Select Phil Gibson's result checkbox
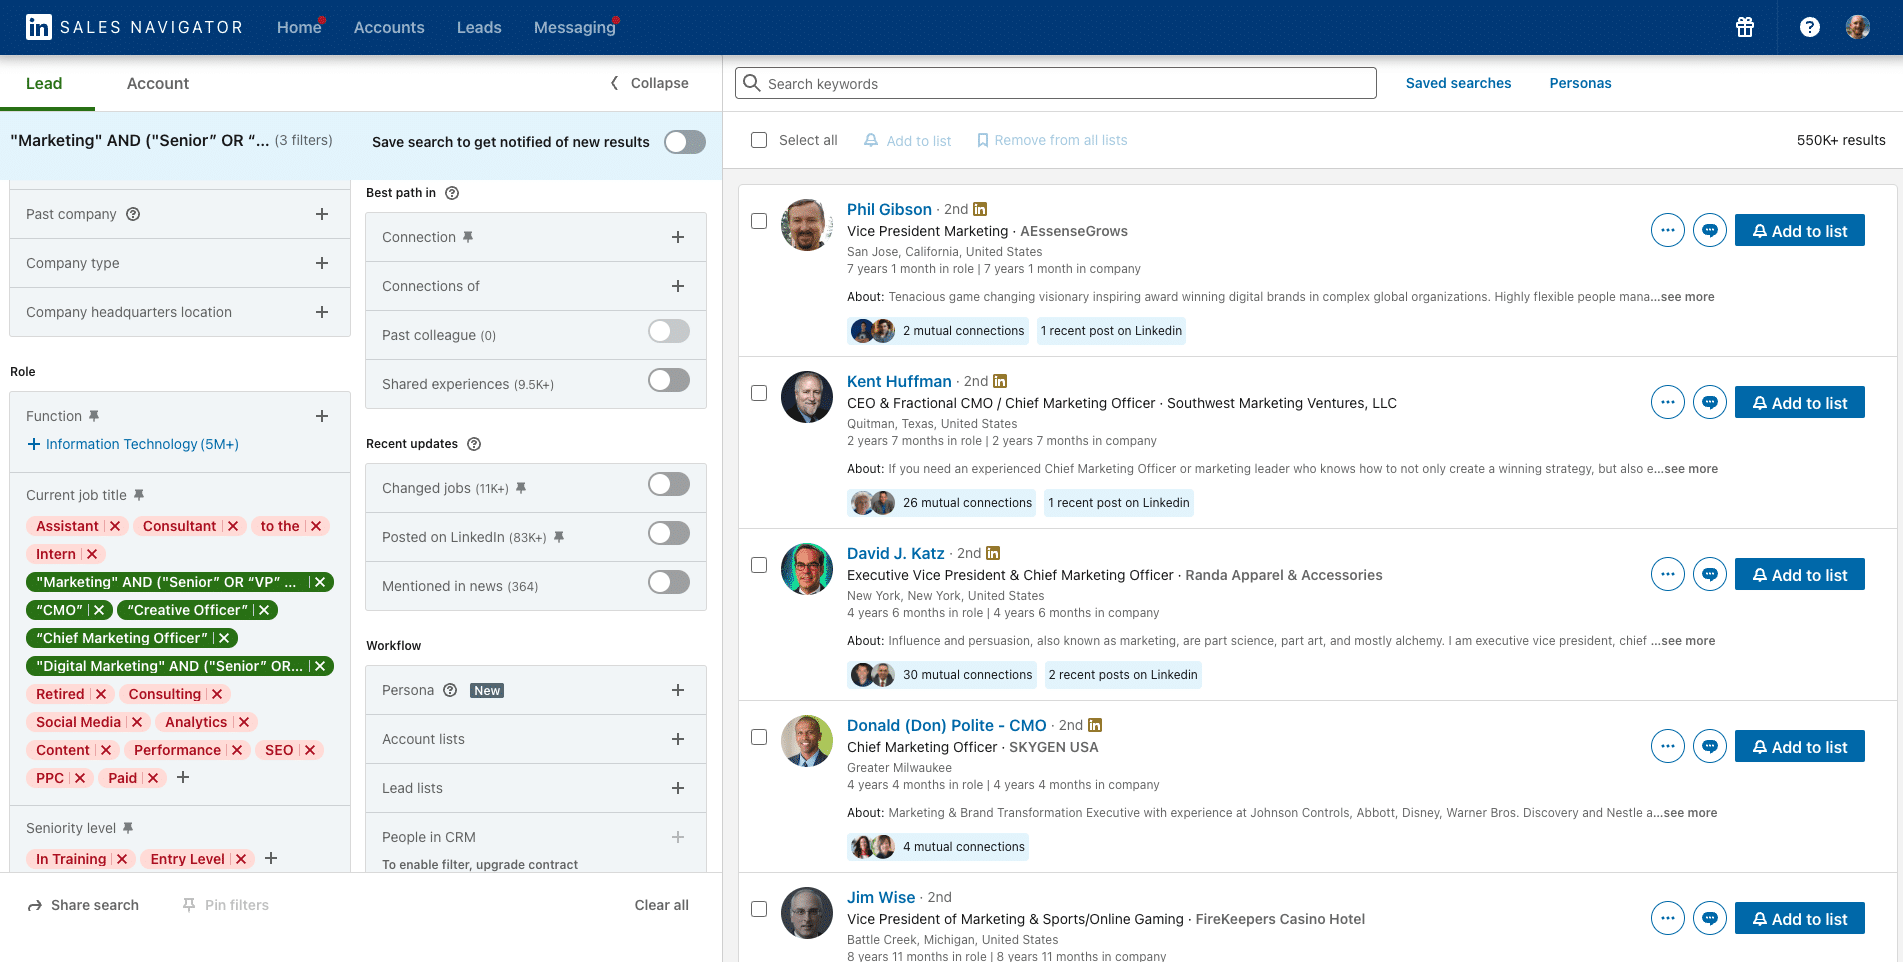 coord(759,221)
